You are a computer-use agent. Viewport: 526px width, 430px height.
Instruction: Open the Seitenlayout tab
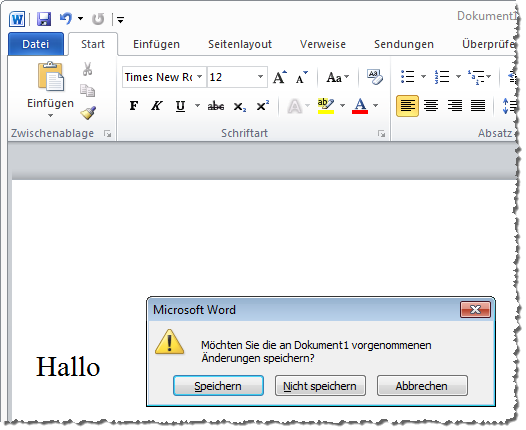(240, 44)
